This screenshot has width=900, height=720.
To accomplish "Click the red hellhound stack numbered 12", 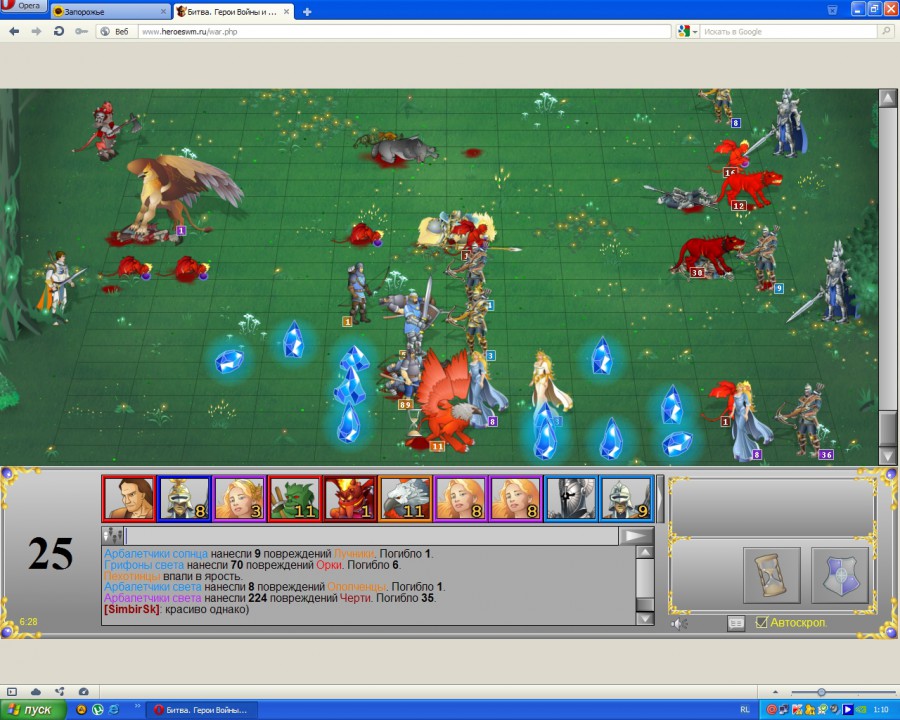I will click(x=750, y=188).
